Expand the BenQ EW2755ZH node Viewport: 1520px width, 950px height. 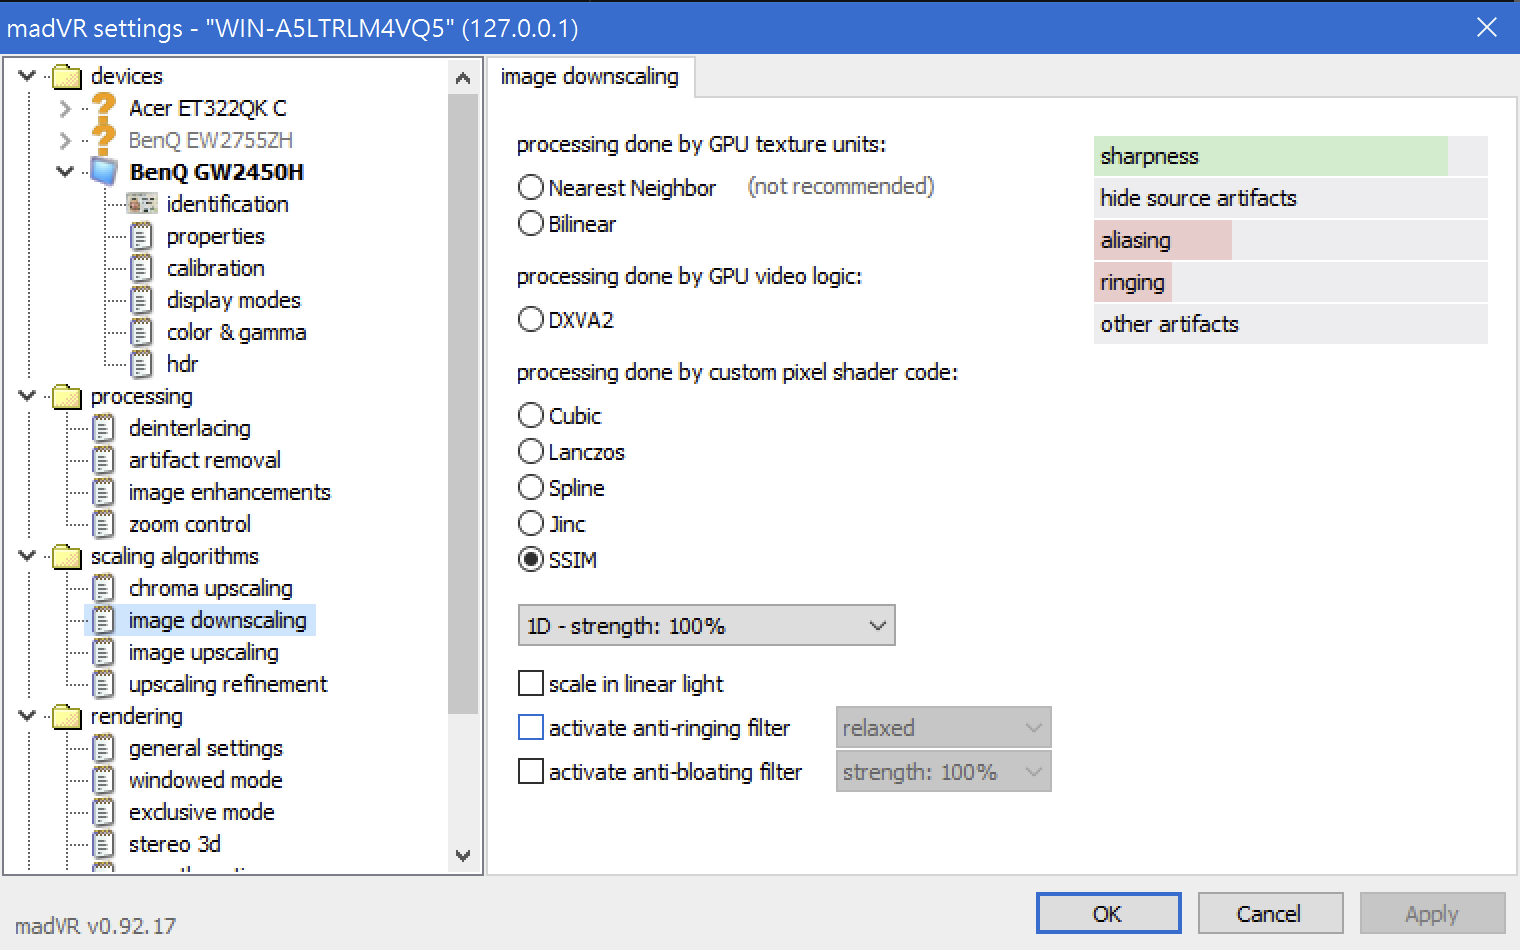tap(65, 140)
